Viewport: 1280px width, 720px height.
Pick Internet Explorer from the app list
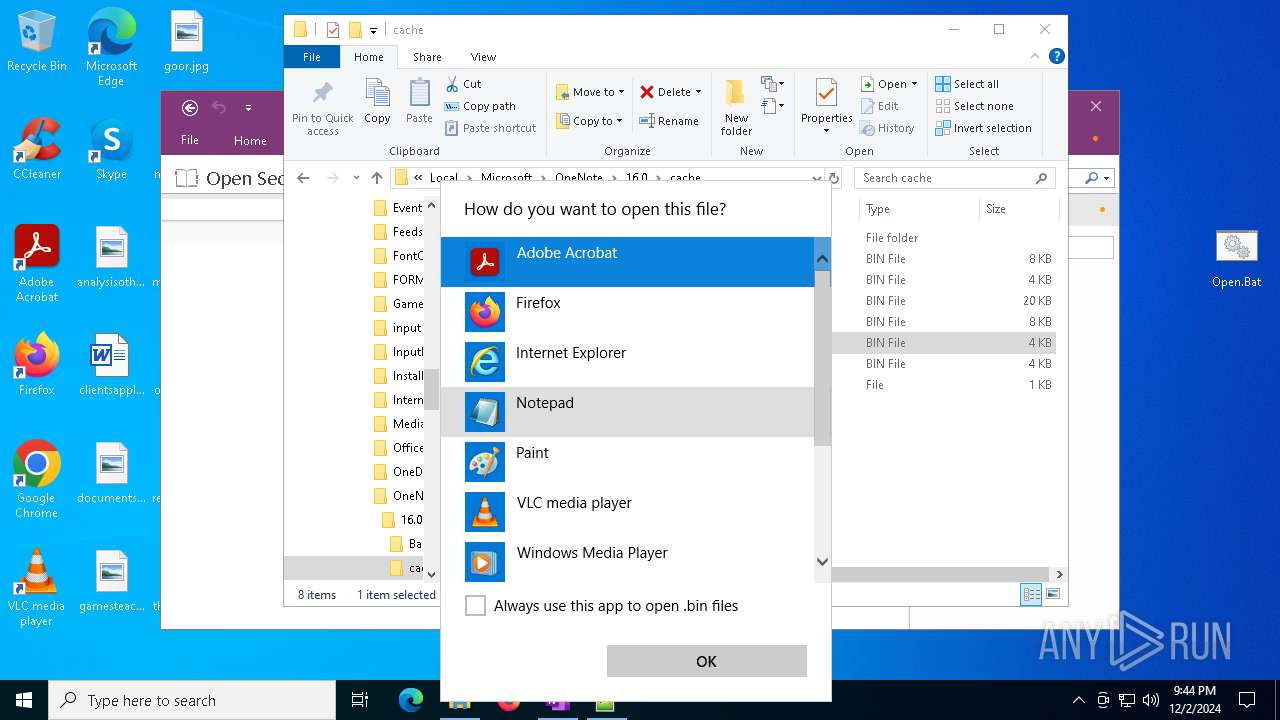628,362
